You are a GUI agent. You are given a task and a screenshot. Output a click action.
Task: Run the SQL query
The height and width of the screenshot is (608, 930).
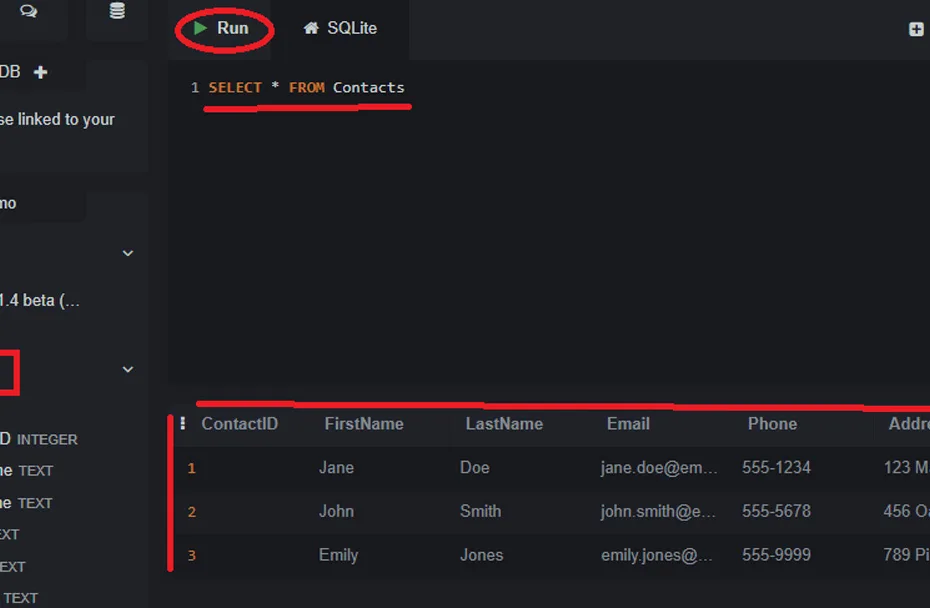pos(223,28)
